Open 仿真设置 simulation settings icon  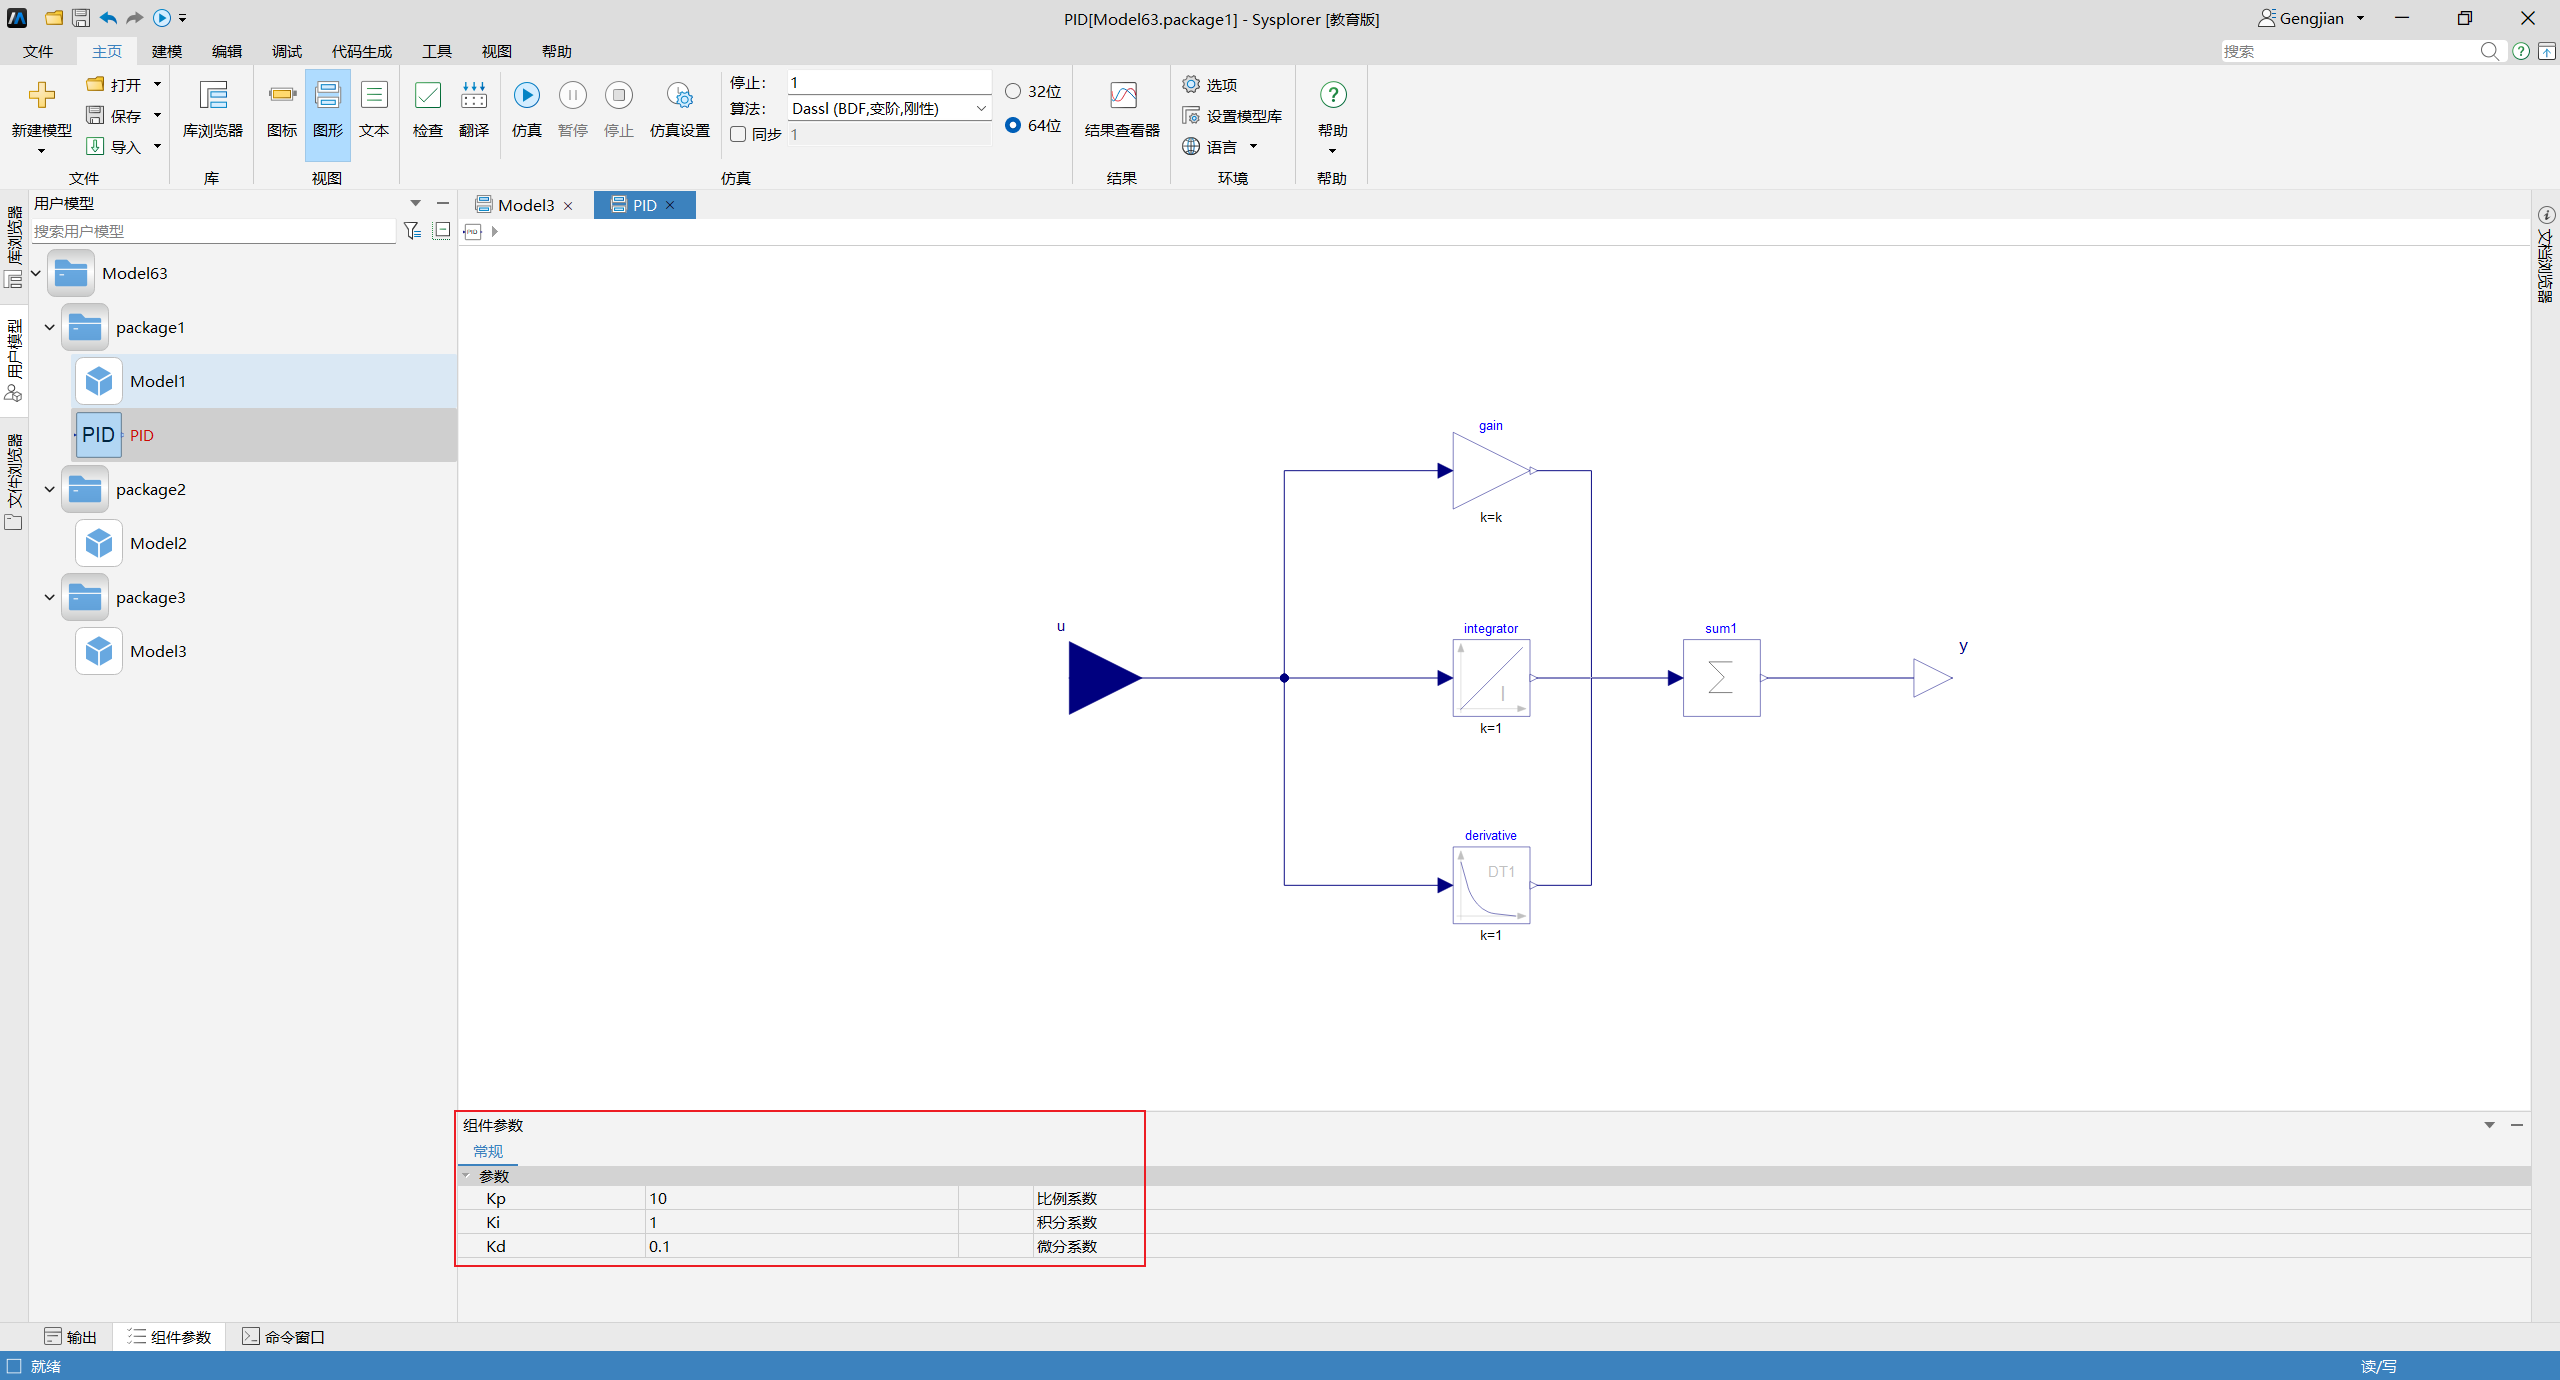tap(679, 96)
